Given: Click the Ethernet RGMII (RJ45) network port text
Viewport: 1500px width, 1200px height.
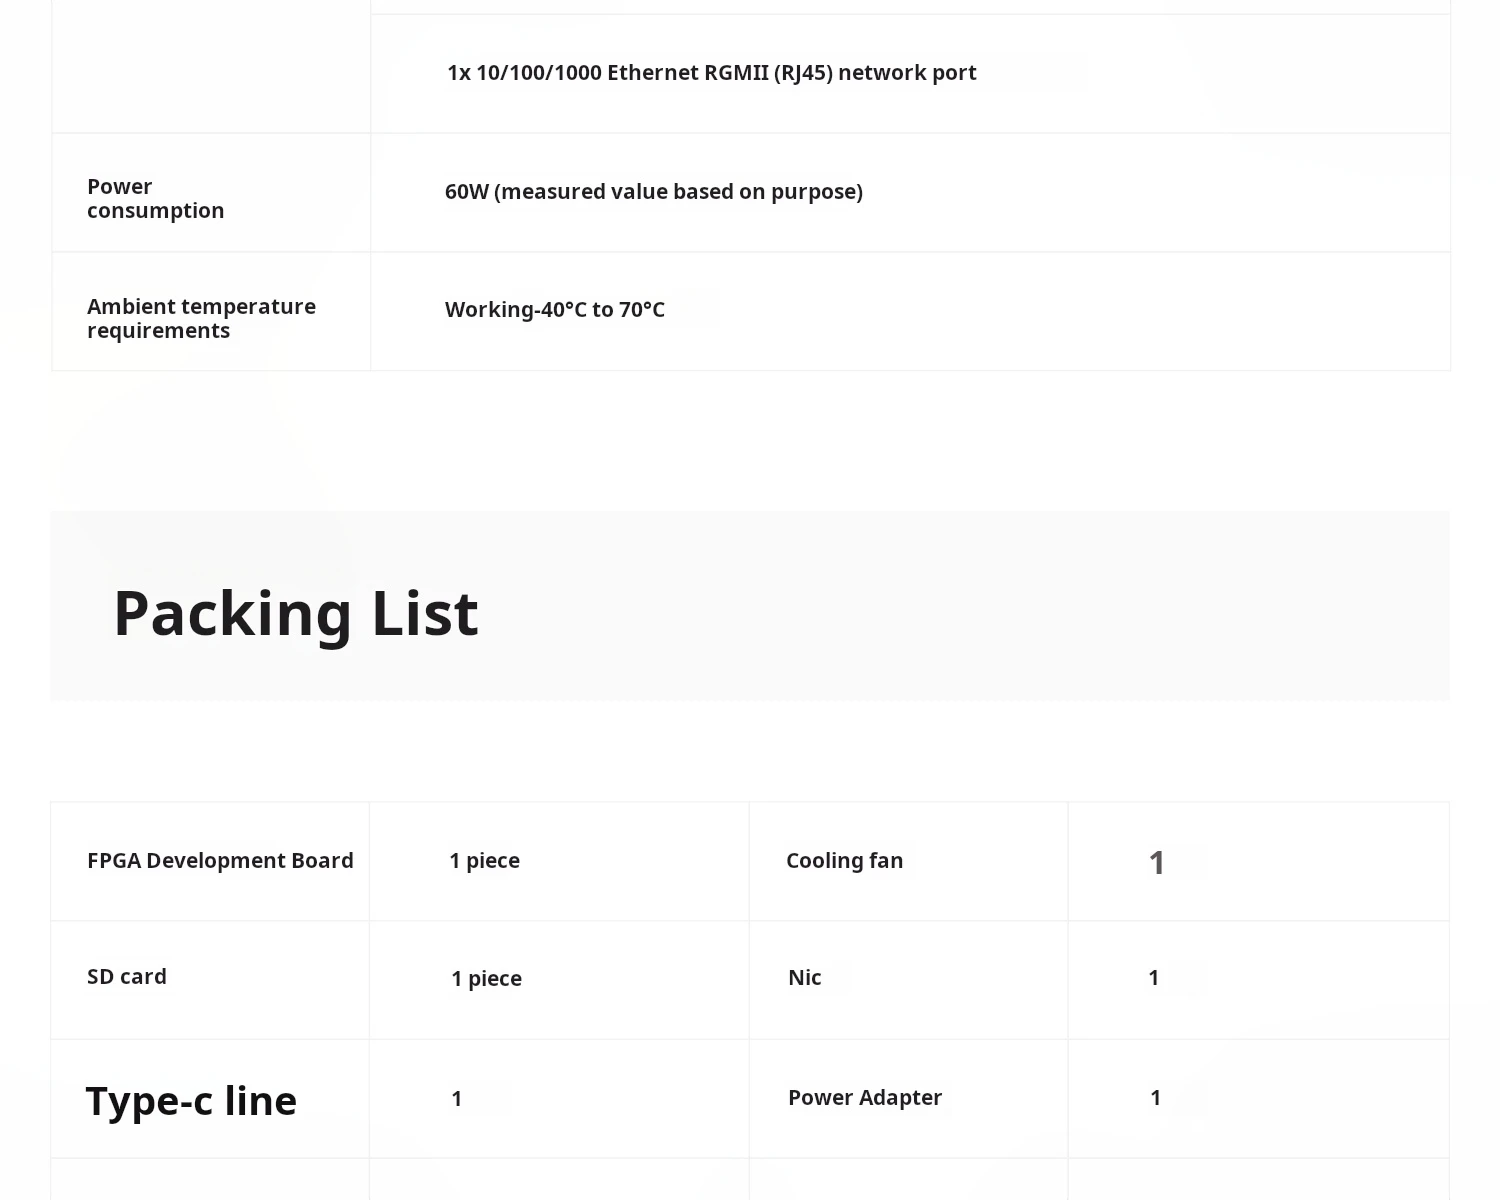Looking at the screenshot, I should [x=711, y=73].
